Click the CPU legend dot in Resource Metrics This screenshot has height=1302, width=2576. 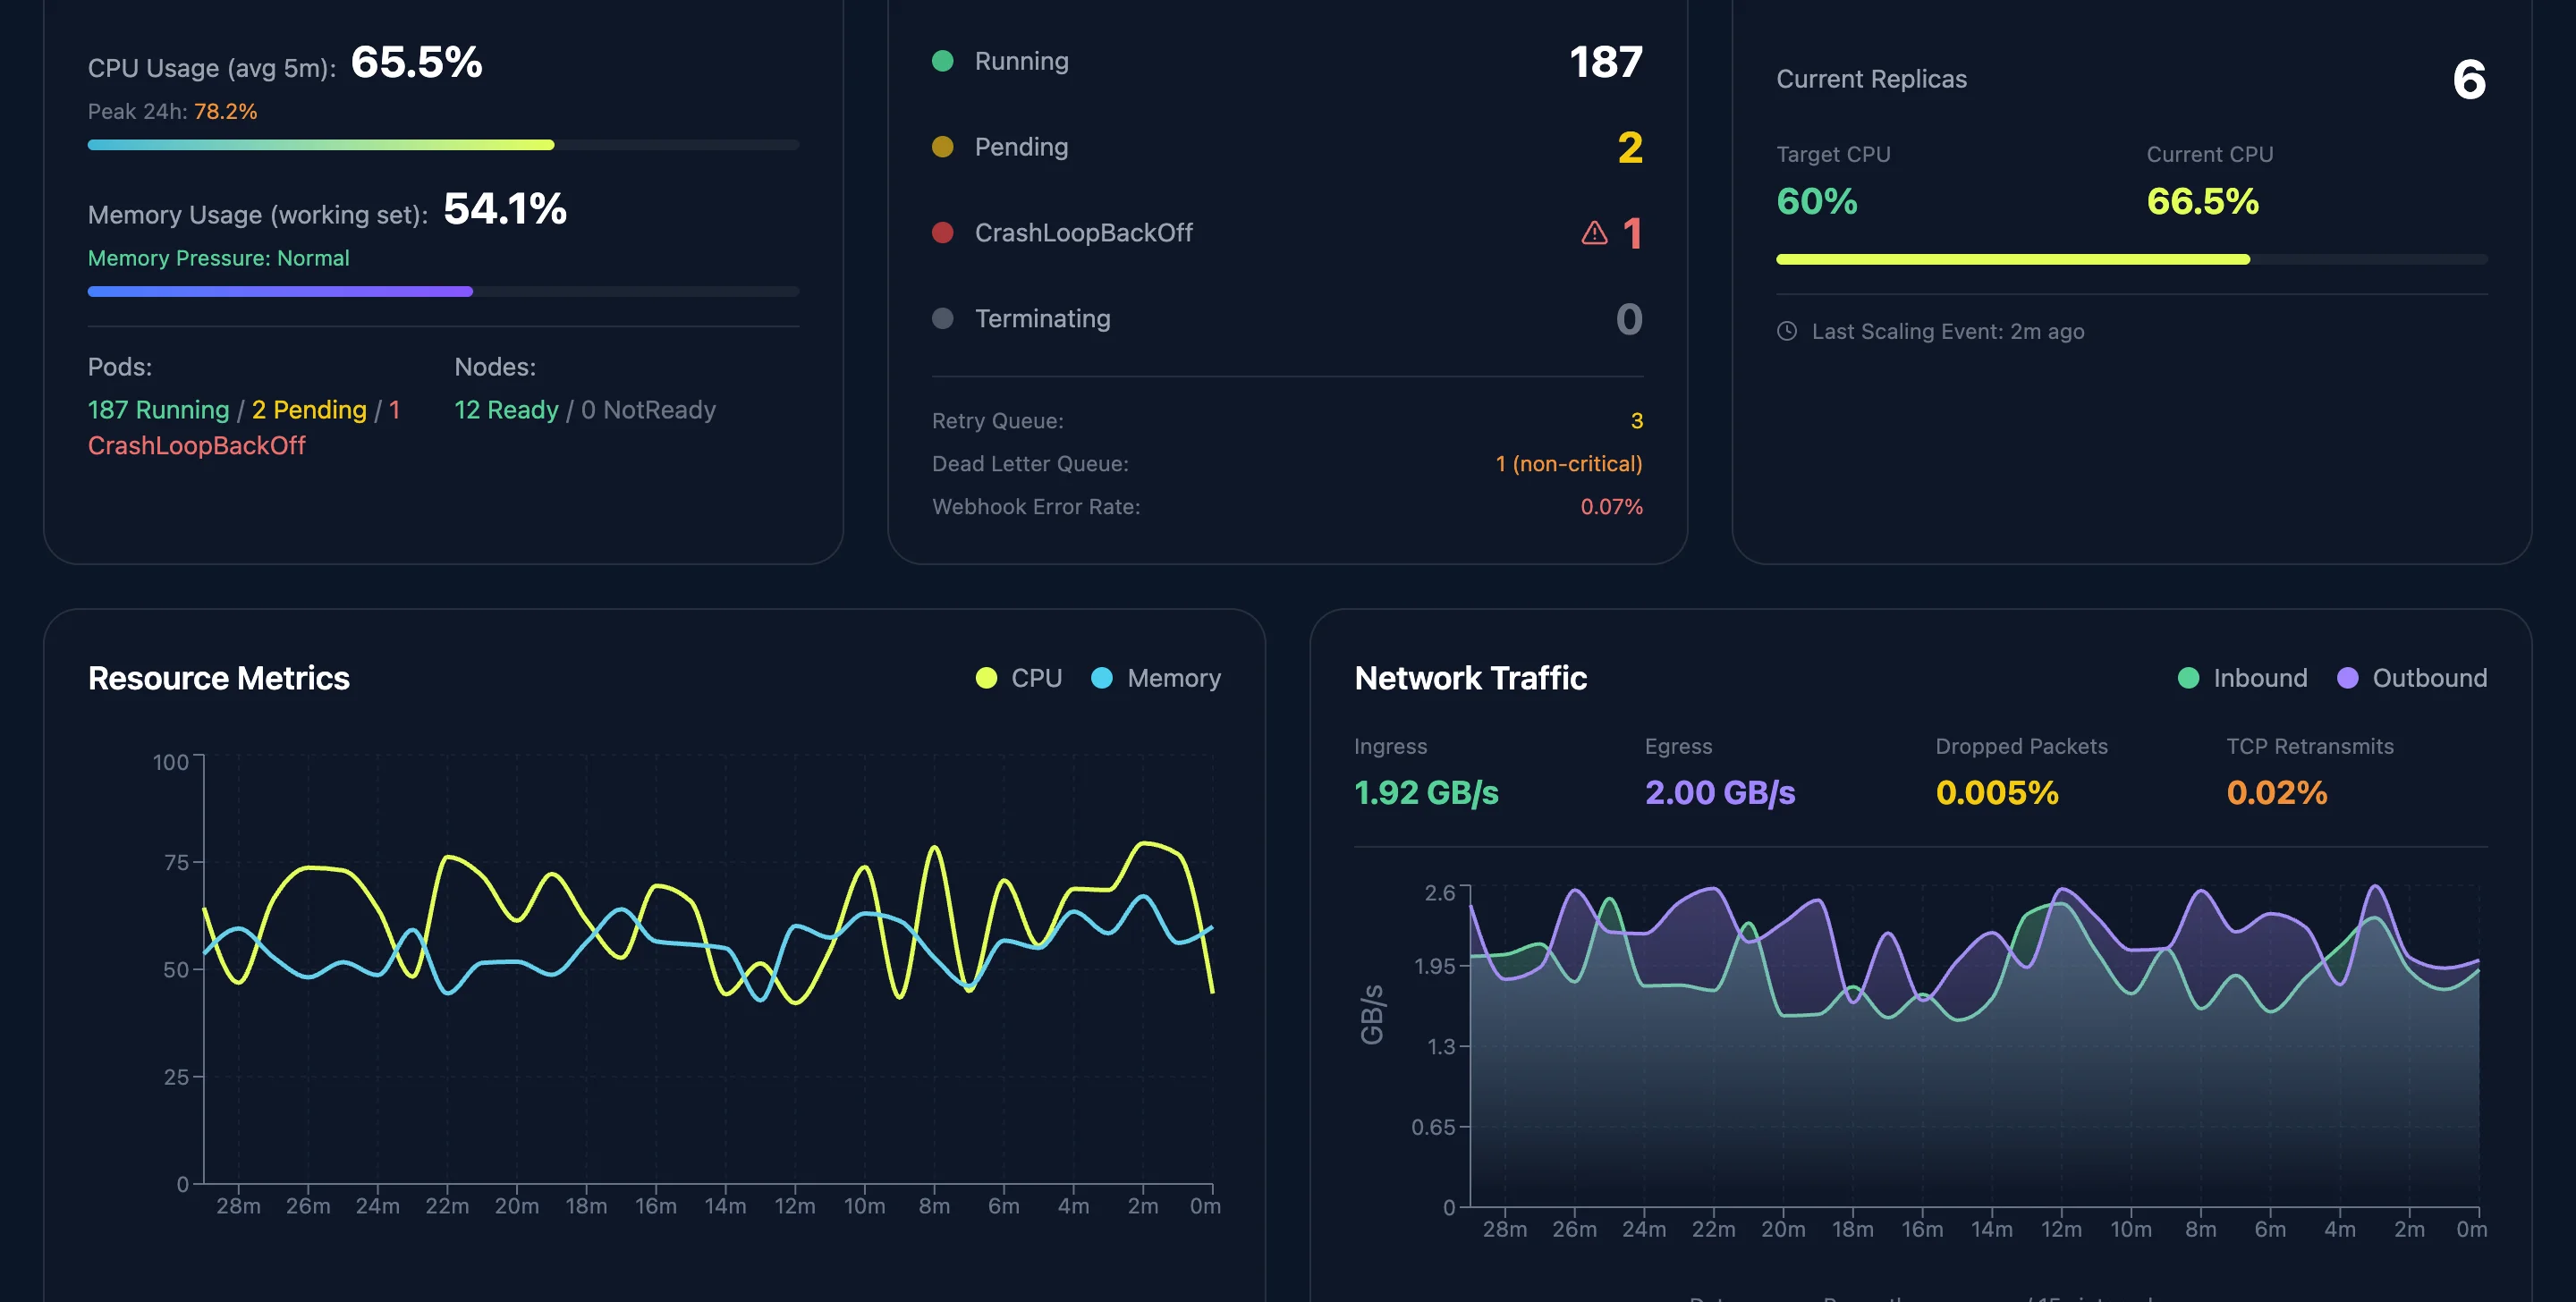point(985,677)
